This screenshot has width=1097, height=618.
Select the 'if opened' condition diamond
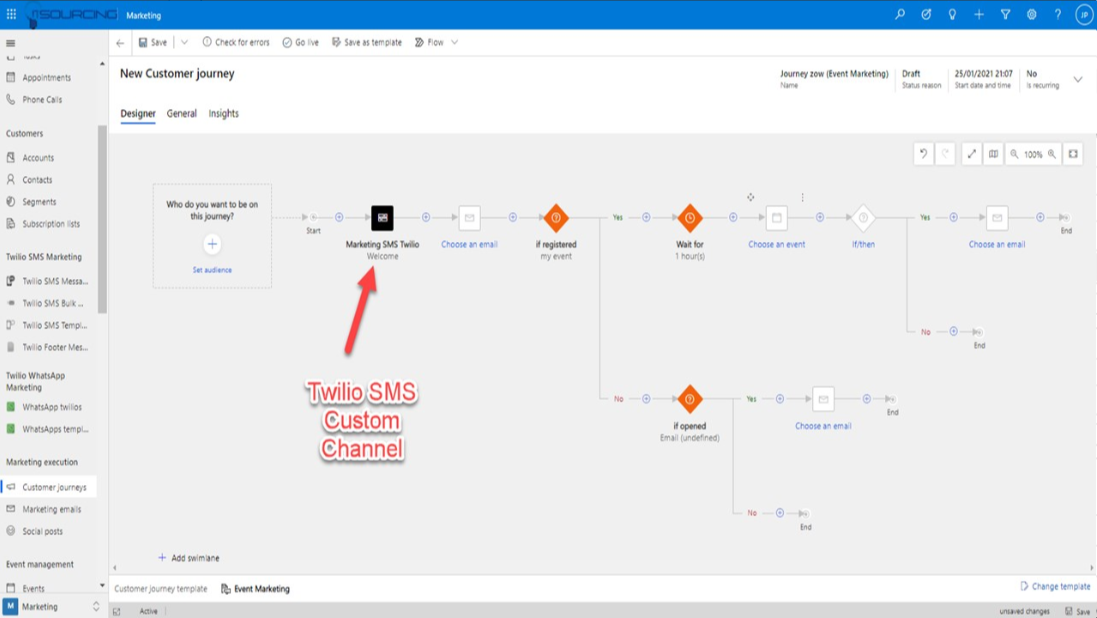[690, 399]
